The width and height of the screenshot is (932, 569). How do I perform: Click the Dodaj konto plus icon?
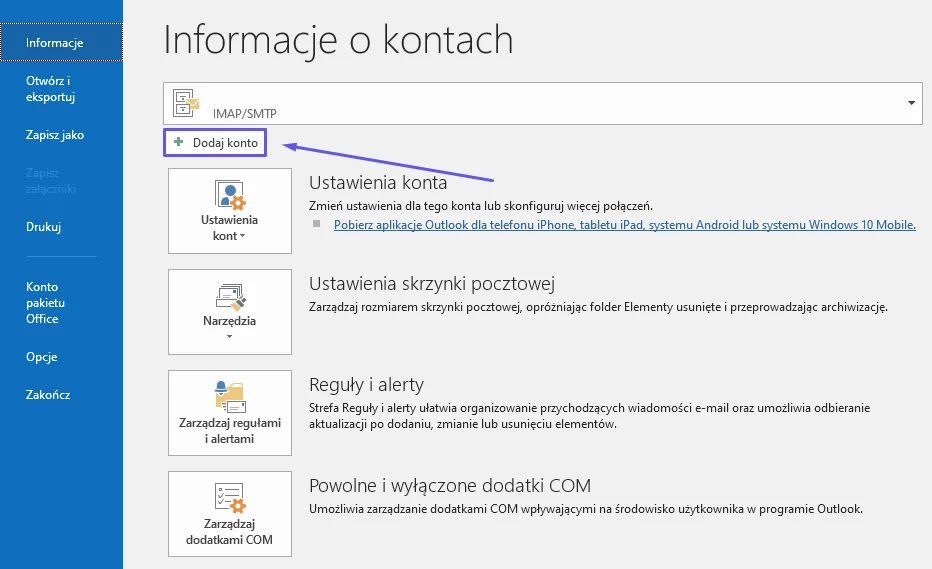pos(178,142)
